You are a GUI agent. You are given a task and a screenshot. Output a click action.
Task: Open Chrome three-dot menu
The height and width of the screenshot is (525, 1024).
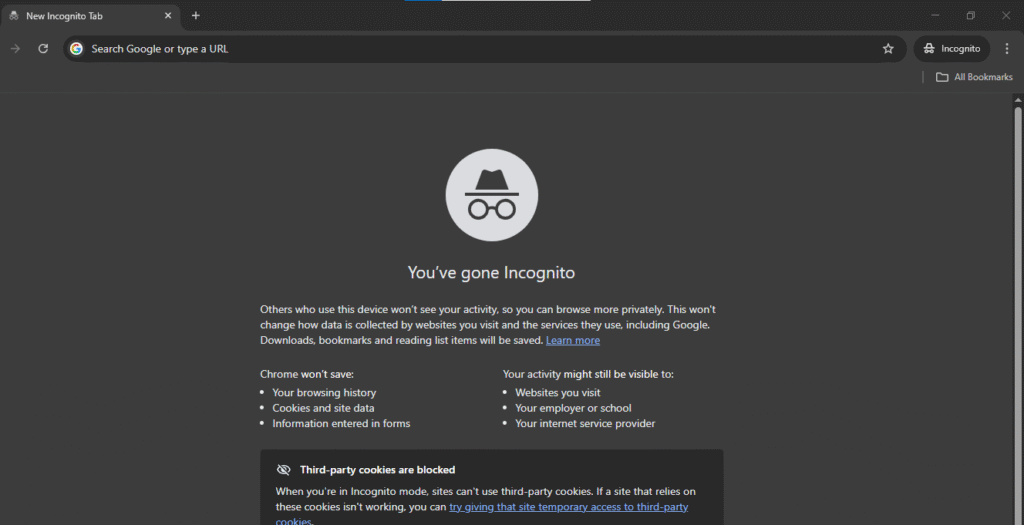coord(1006,49)
